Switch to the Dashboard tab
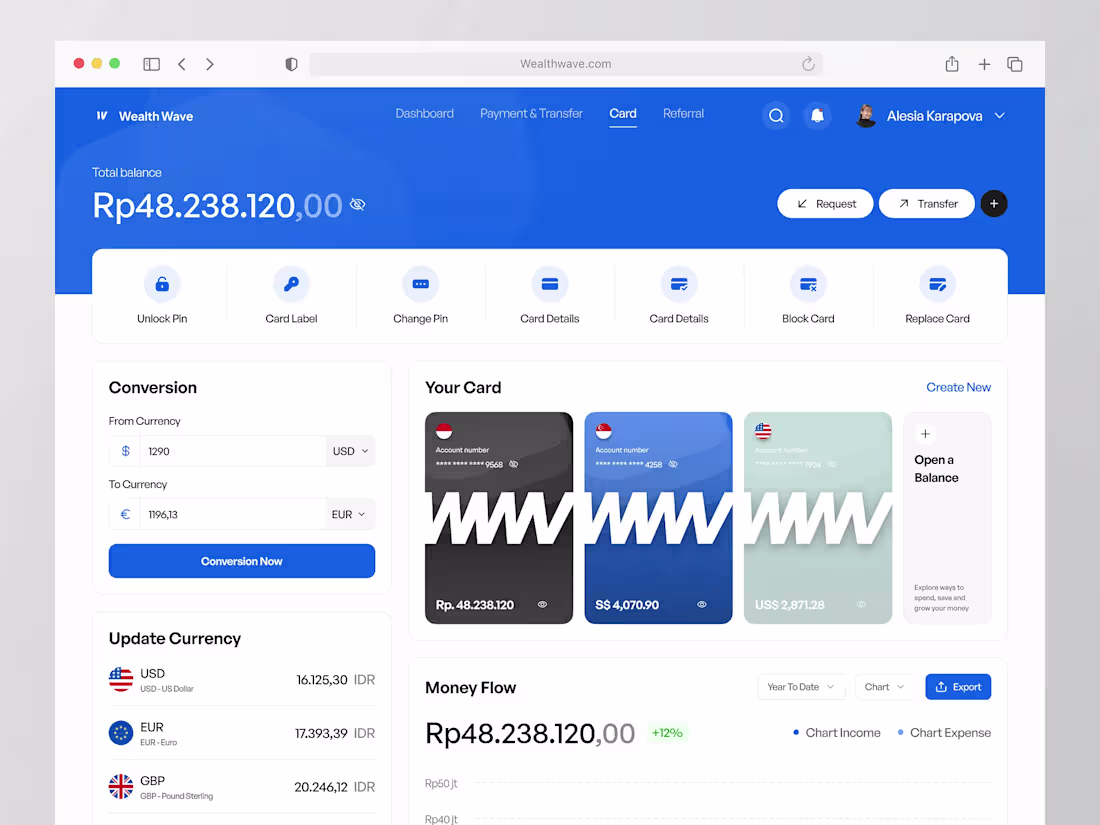 coord(424,114)
